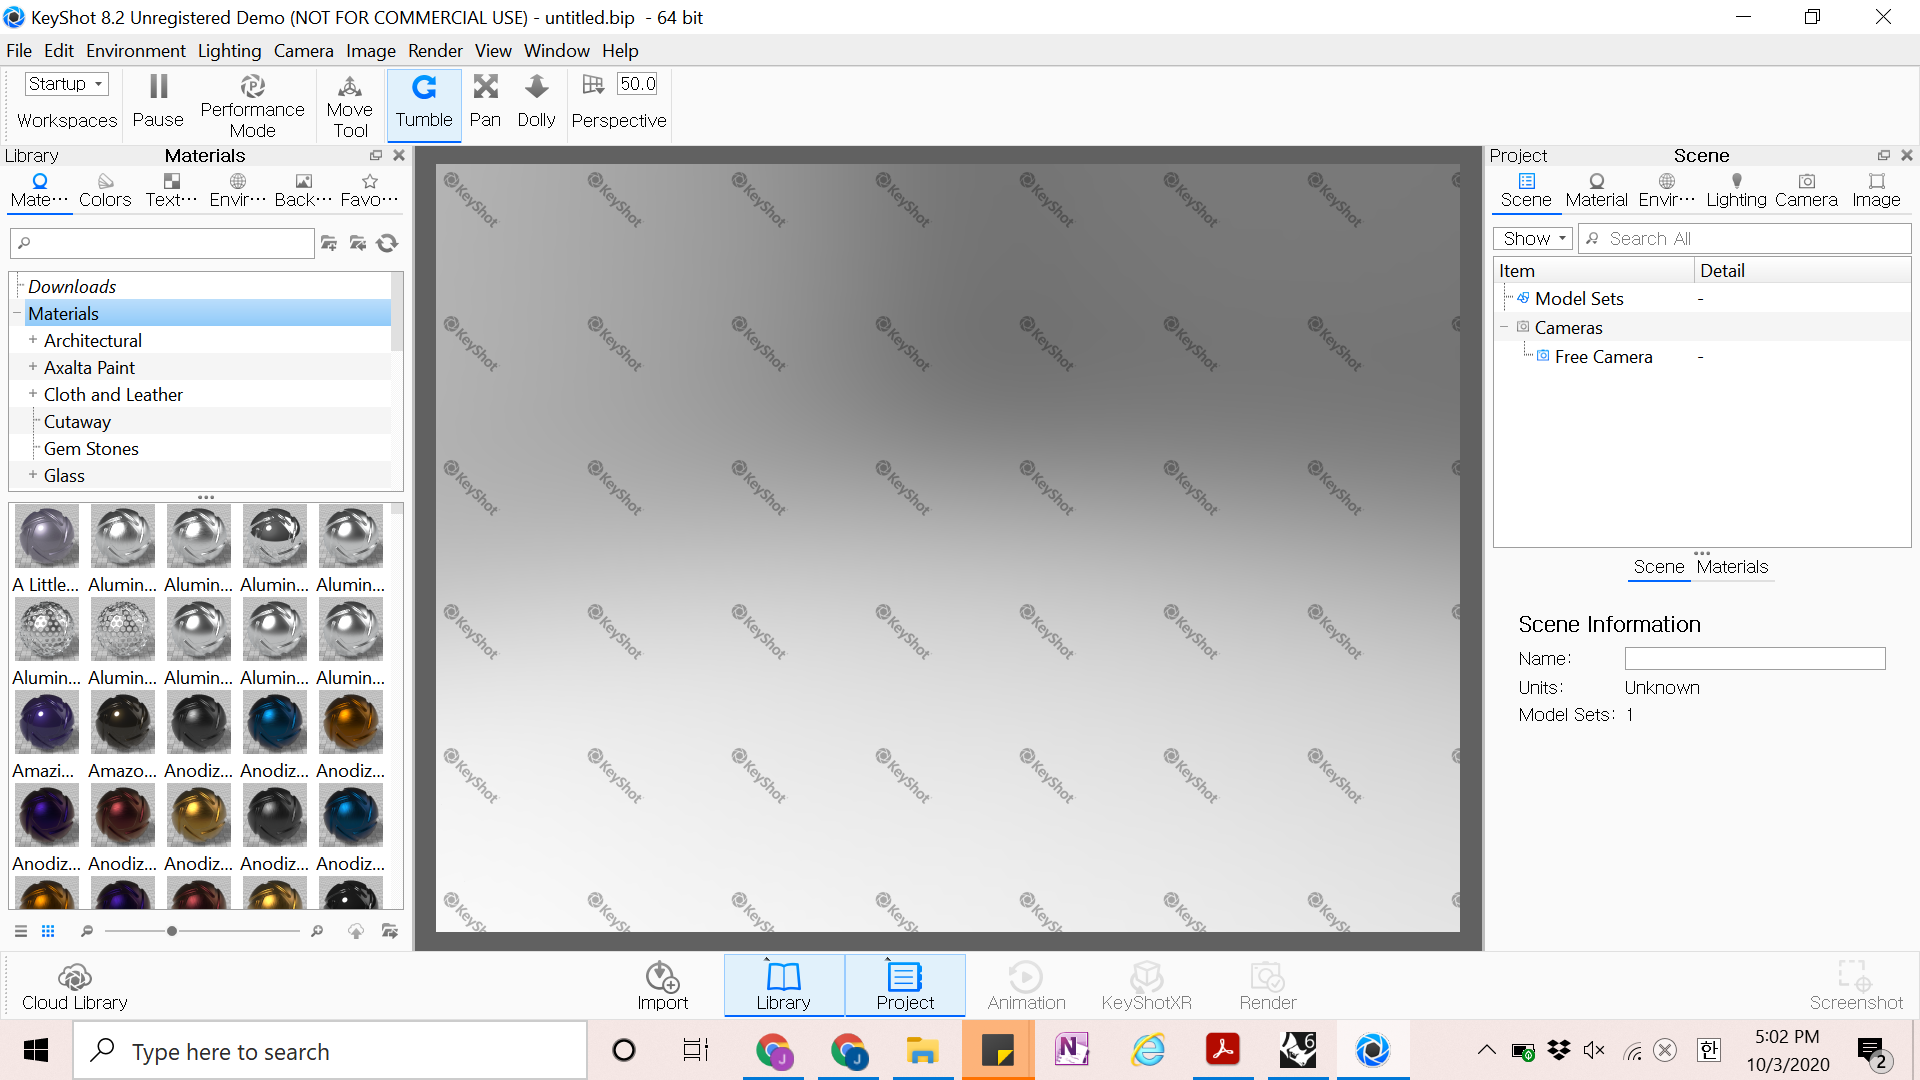1920x1080 pixels.
Task: Select the Dolly camera tool
Action: [x=536, y=103]
